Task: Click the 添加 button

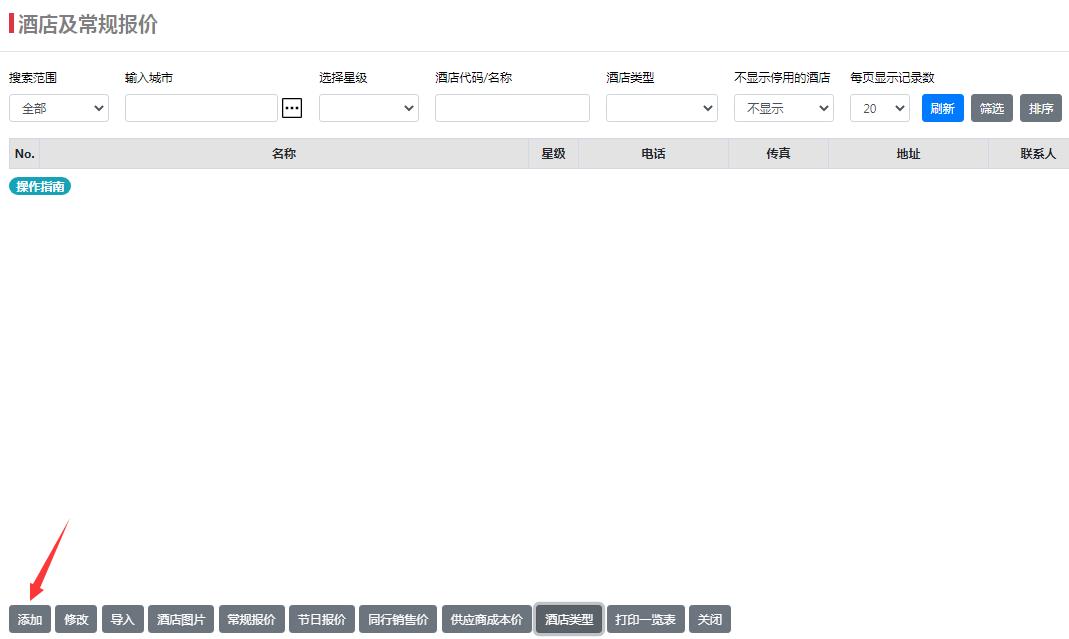Action: click(30, 619)
